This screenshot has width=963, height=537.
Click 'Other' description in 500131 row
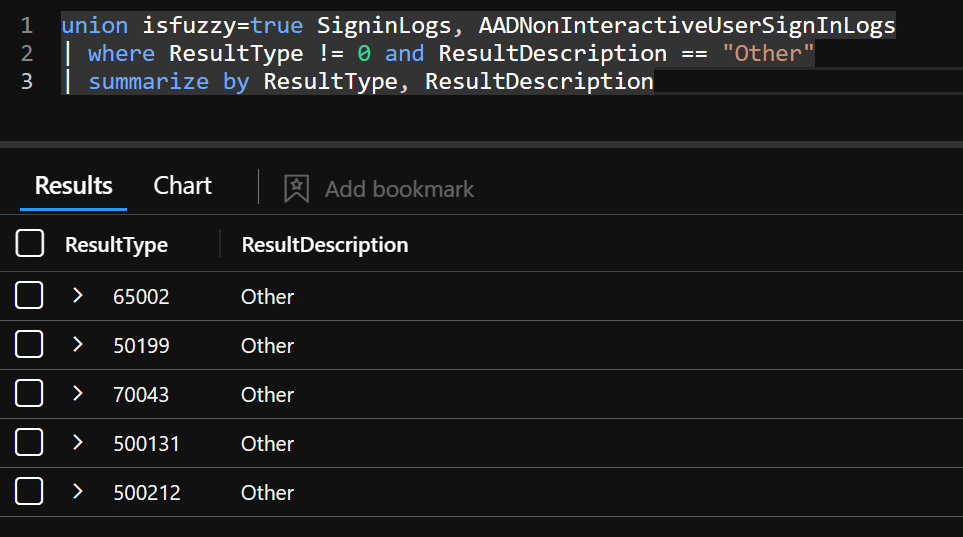tap(267, 444)
